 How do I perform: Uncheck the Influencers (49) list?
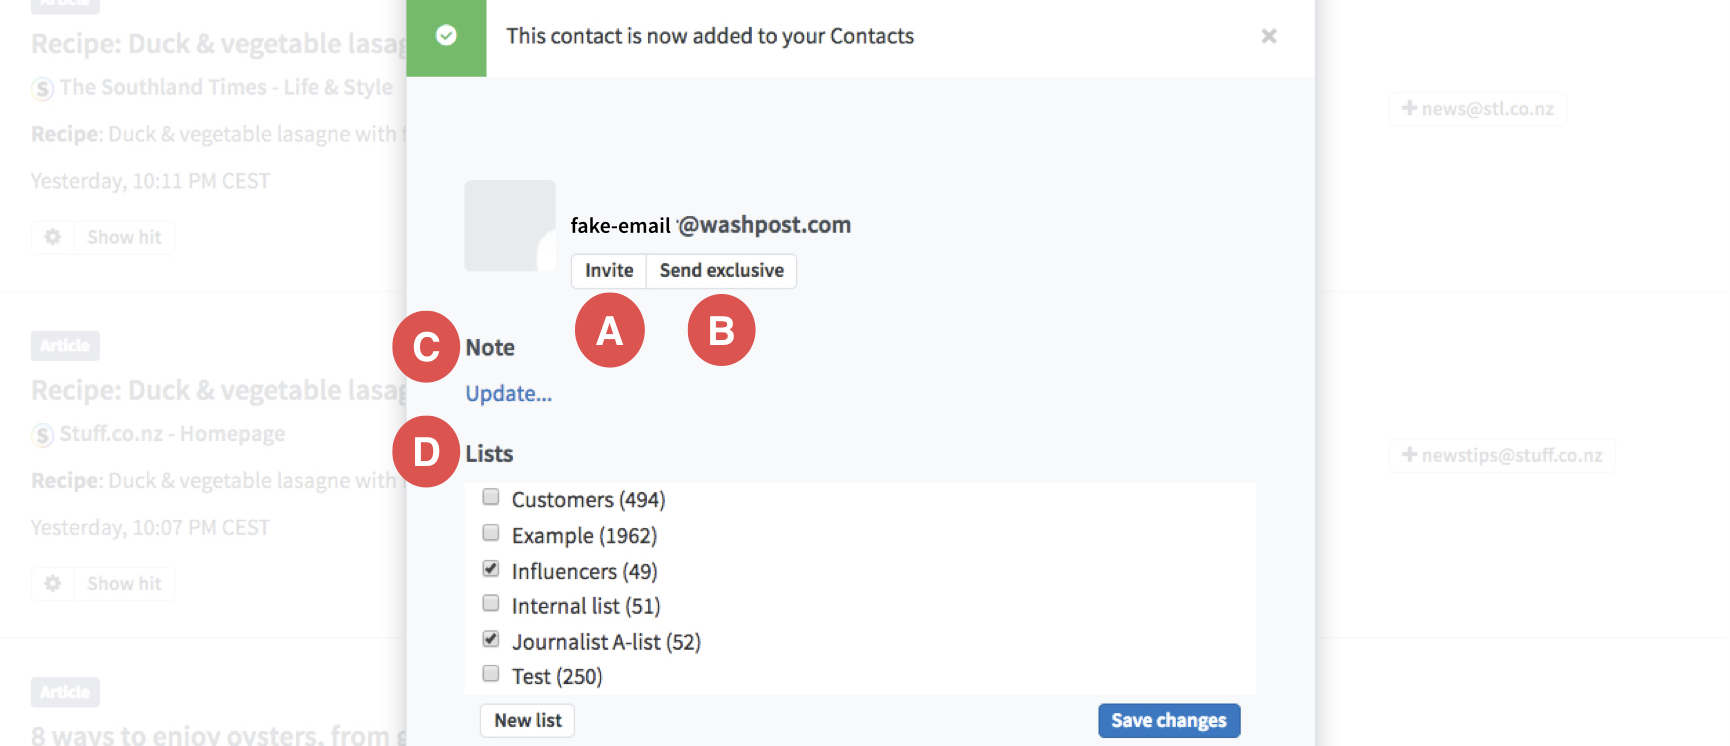point(491,568)
